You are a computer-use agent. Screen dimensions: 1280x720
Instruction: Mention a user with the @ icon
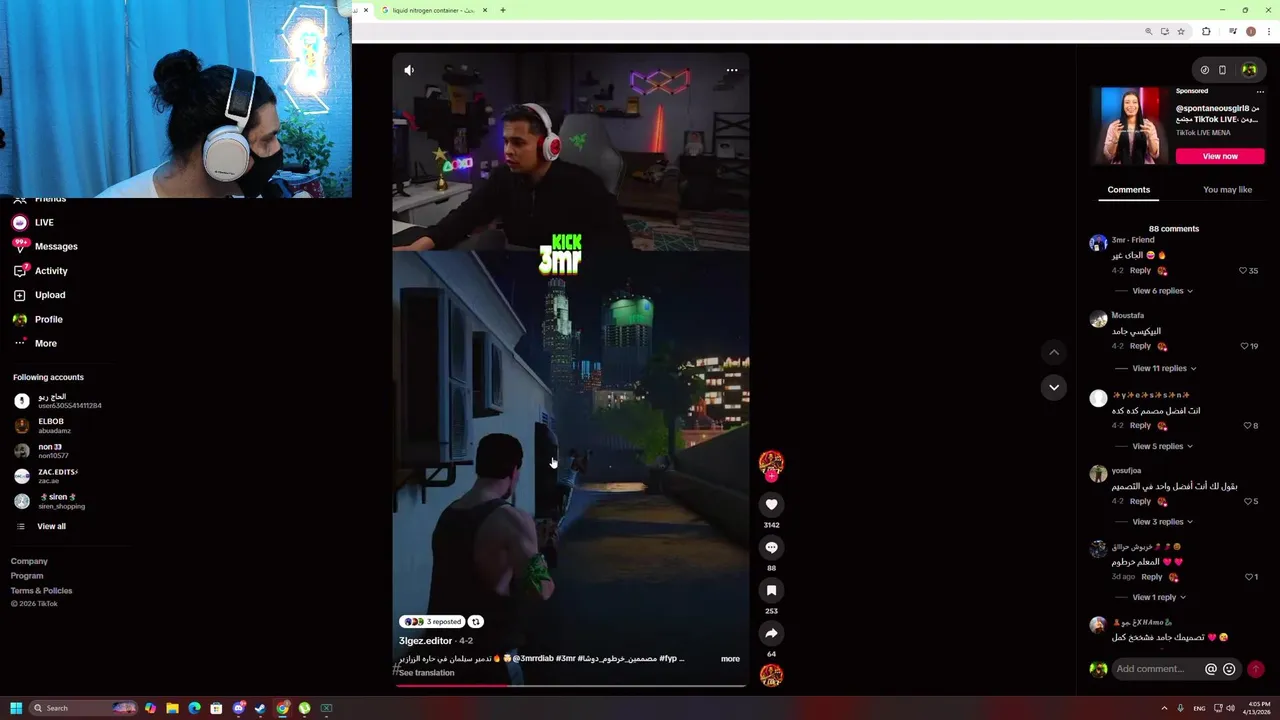[1211, 669]
